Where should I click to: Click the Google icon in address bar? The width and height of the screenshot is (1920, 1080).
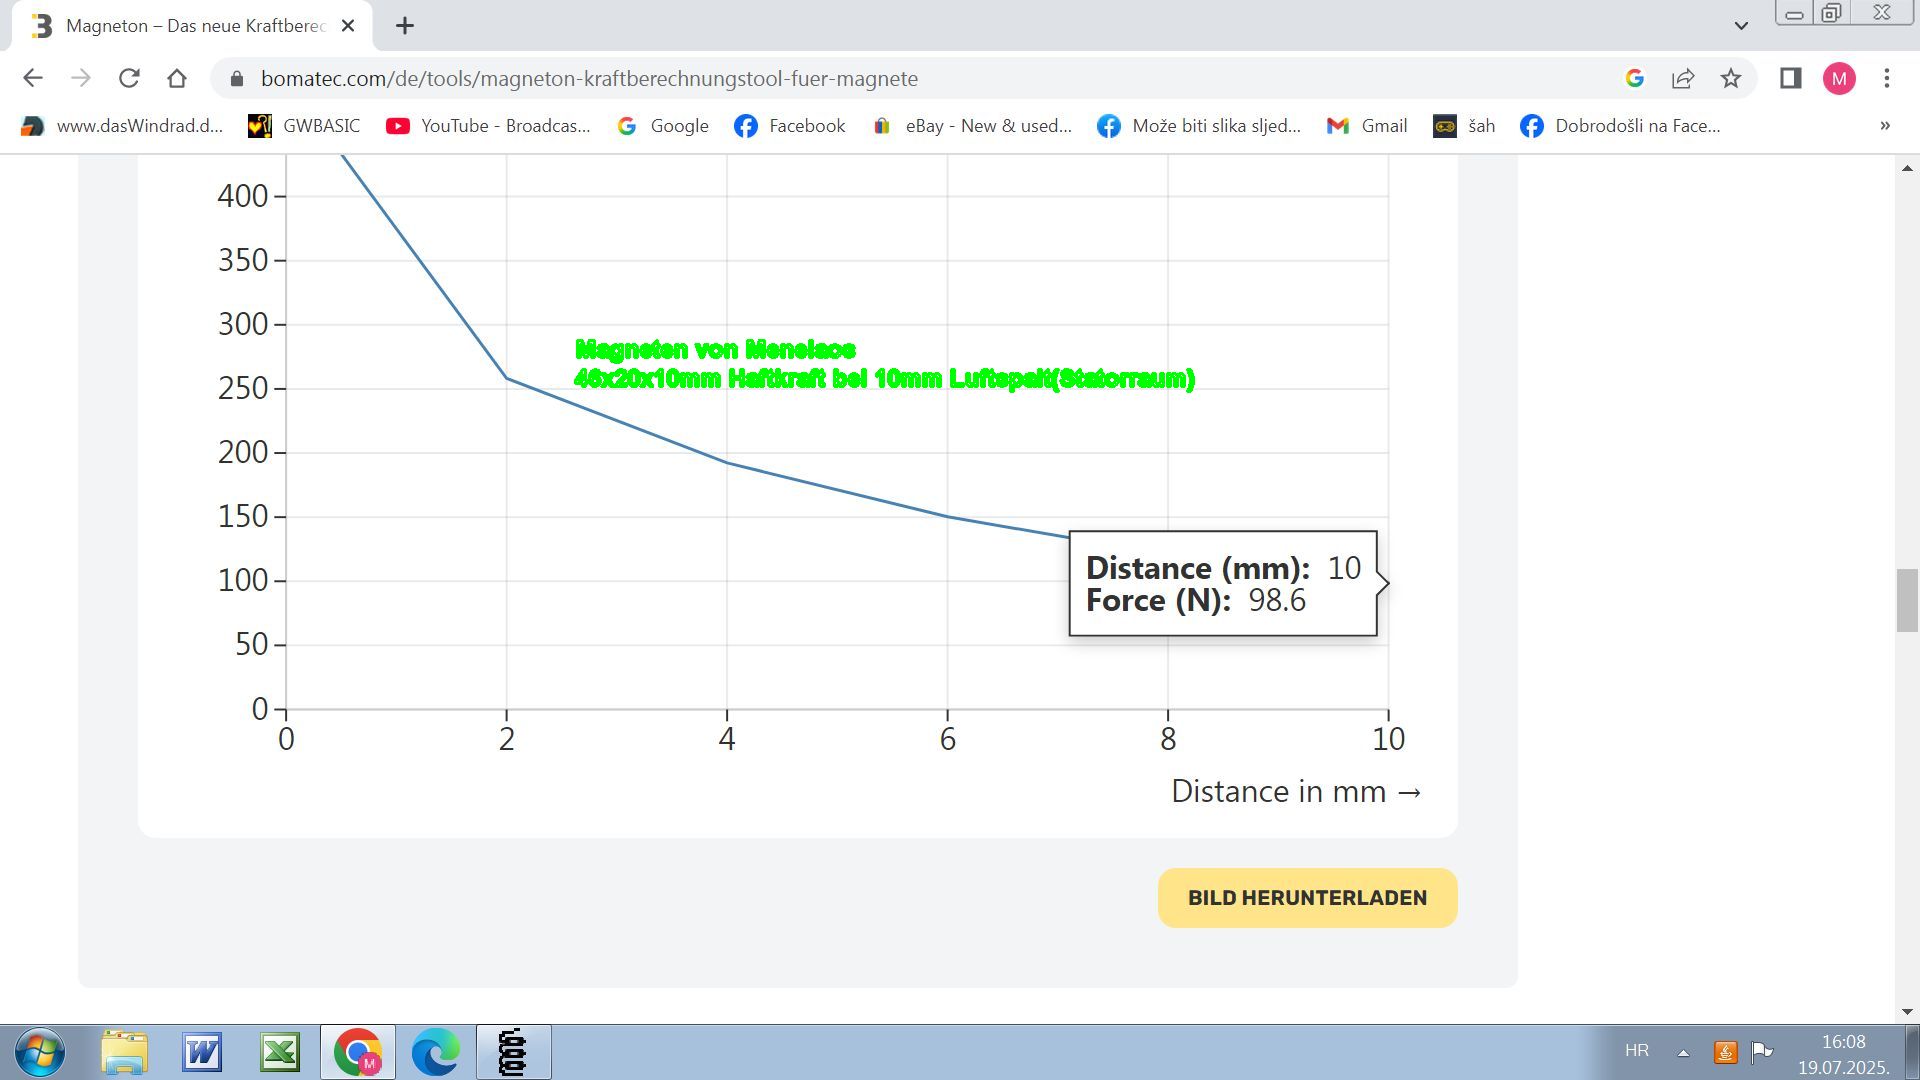[1635, 78]
